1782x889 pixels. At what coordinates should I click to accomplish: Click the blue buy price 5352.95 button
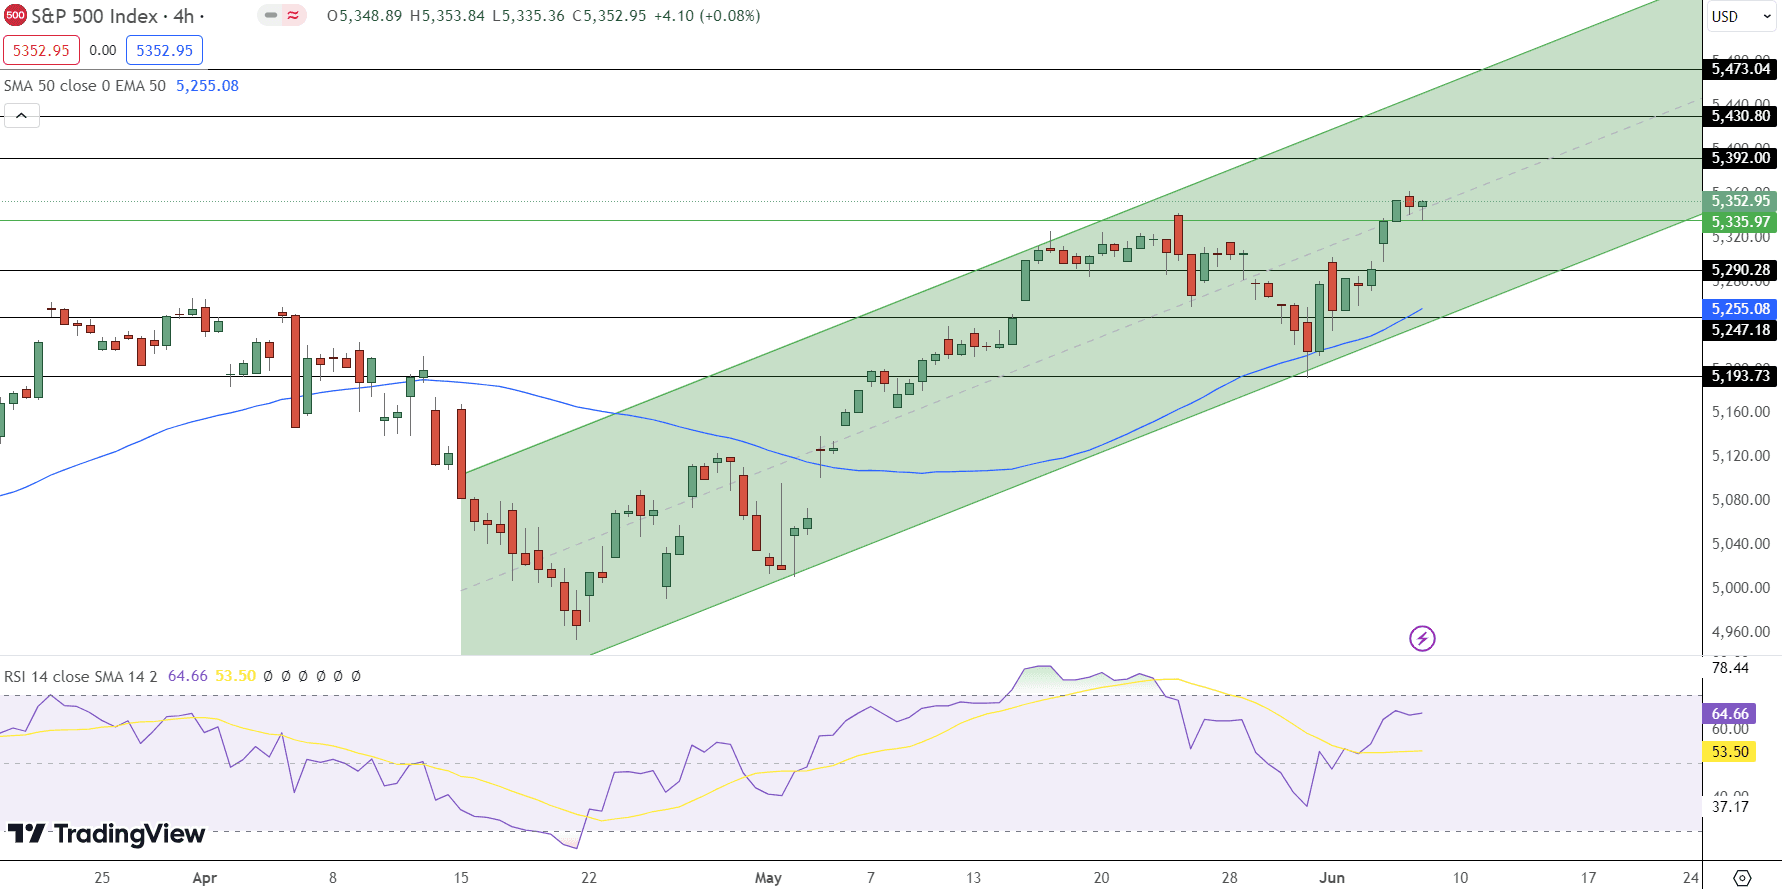[164, 50]
